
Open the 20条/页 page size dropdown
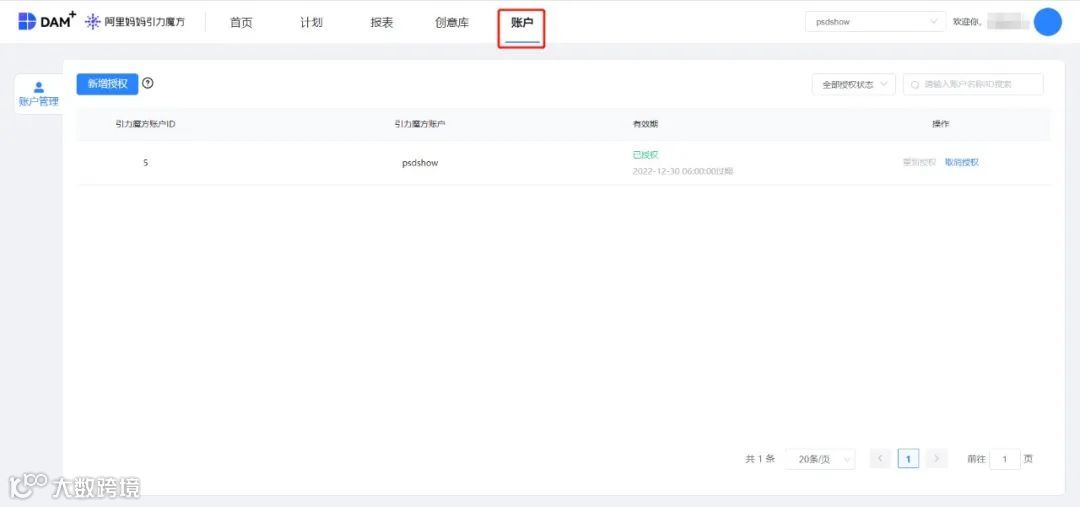(820, 459)
